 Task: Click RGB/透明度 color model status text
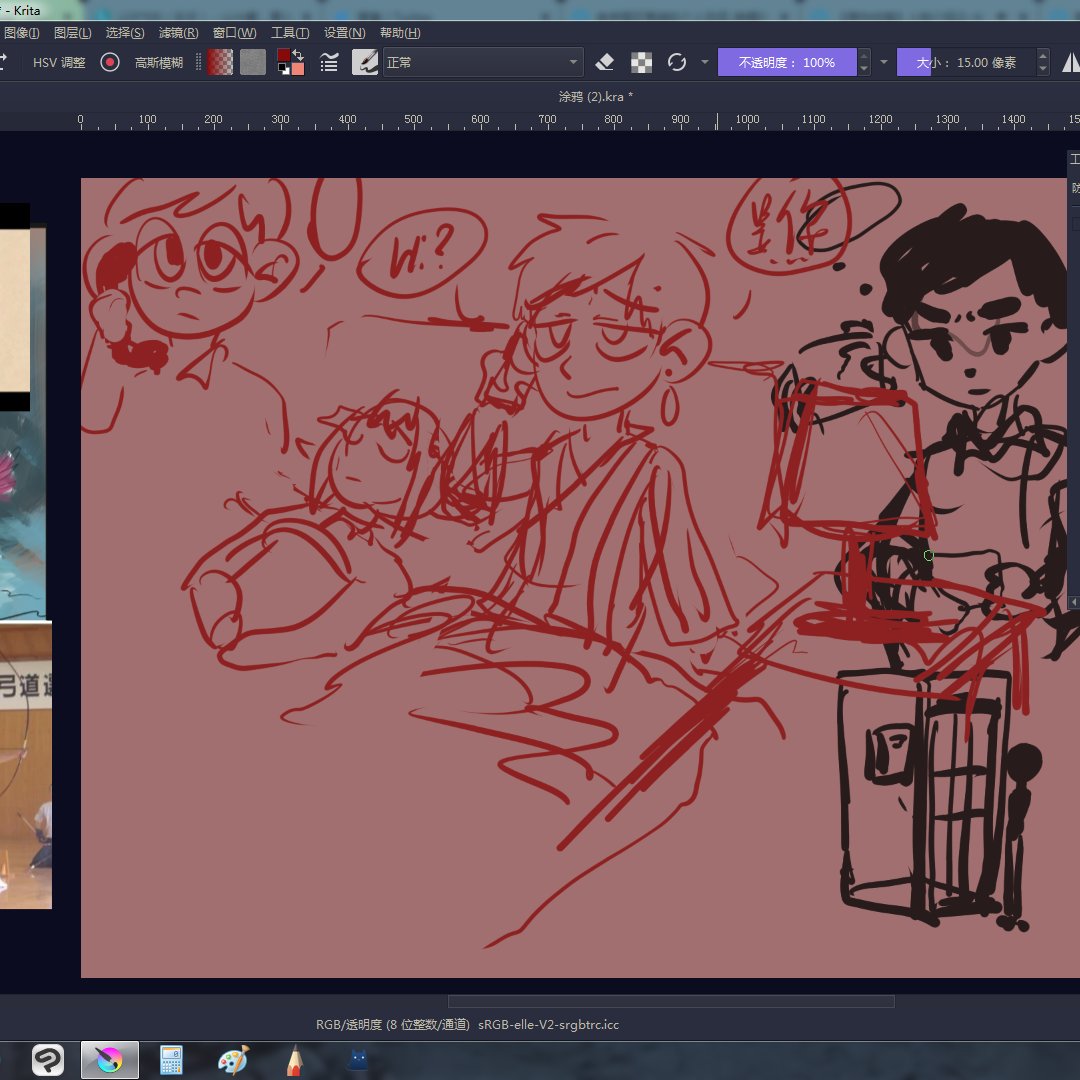tap(393, 1024)
